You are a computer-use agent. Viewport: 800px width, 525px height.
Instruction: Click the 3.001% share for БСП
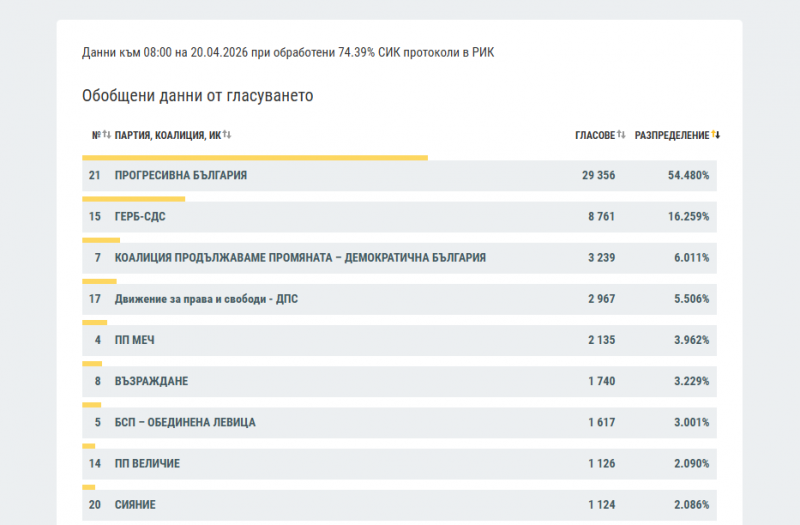691,422
